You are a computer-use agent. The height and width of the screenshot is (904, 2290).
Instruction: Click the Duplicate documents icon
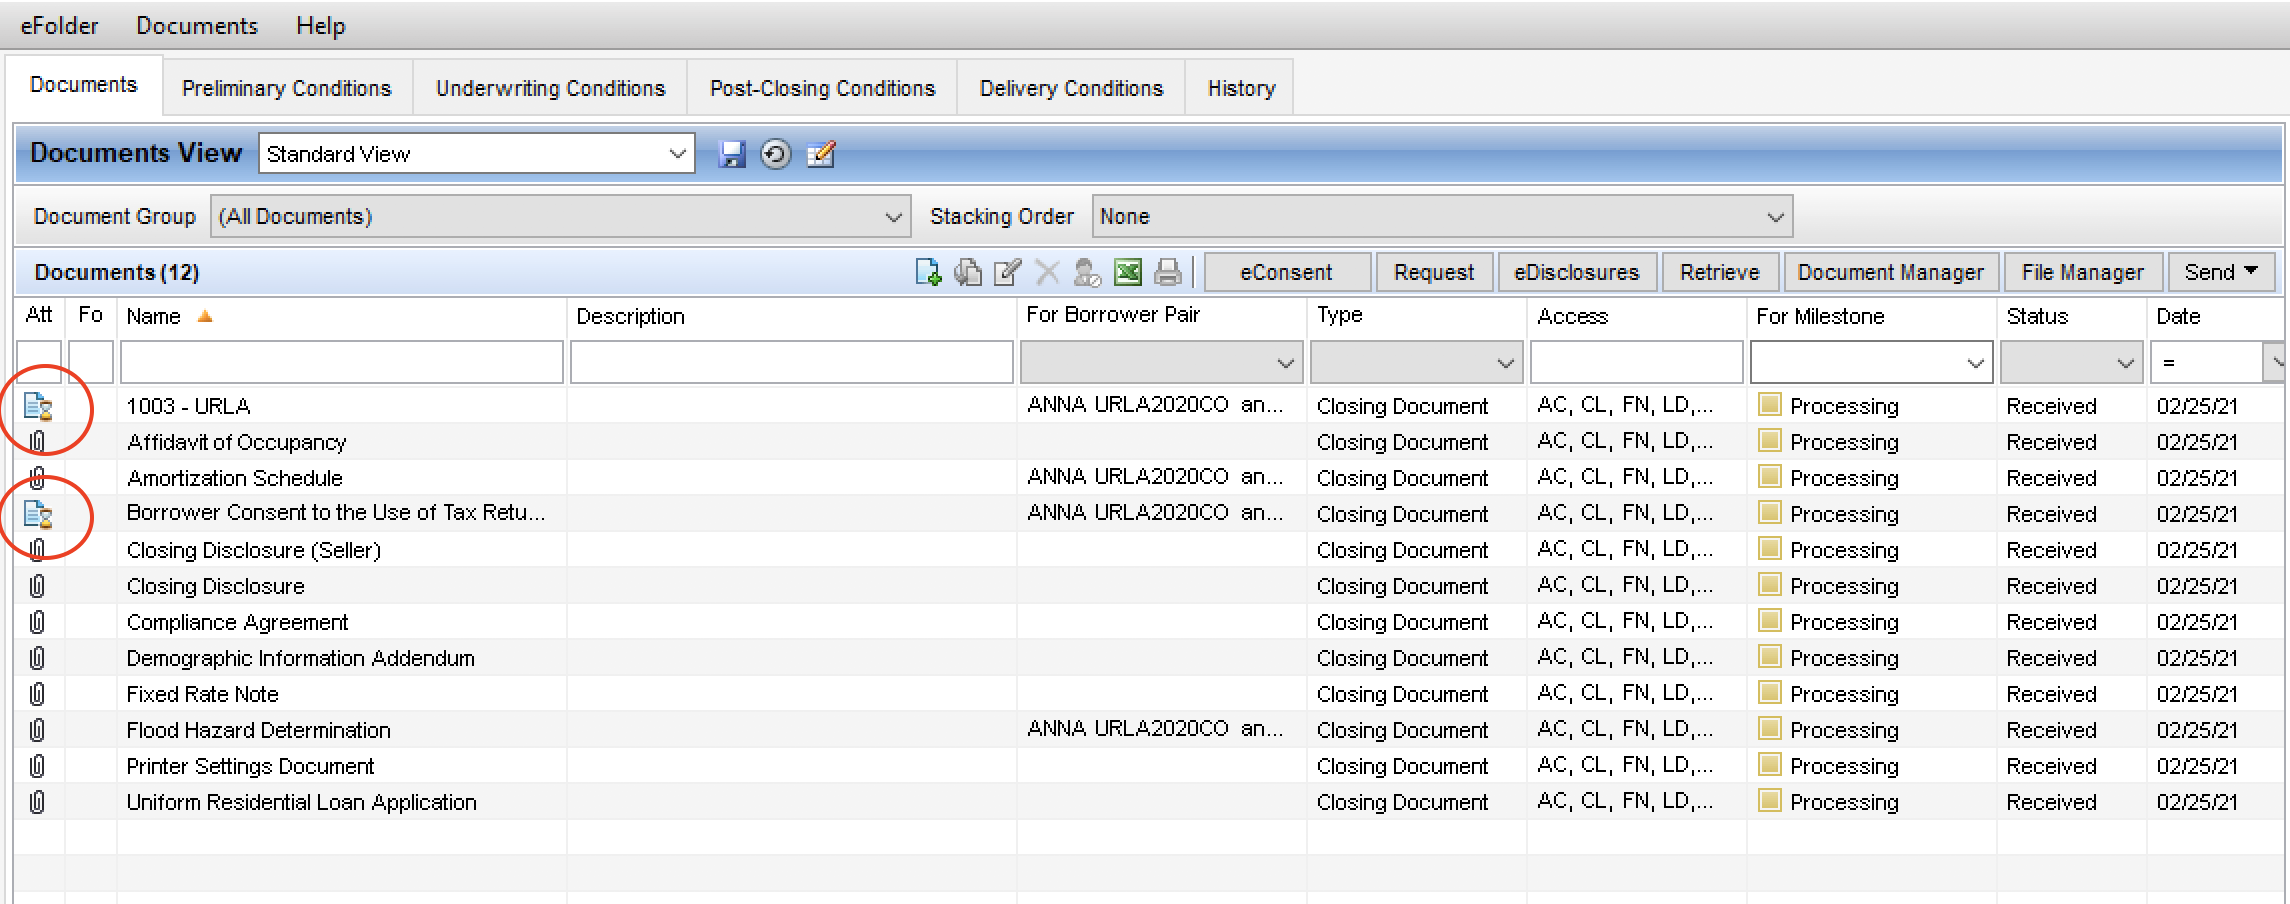967,272
